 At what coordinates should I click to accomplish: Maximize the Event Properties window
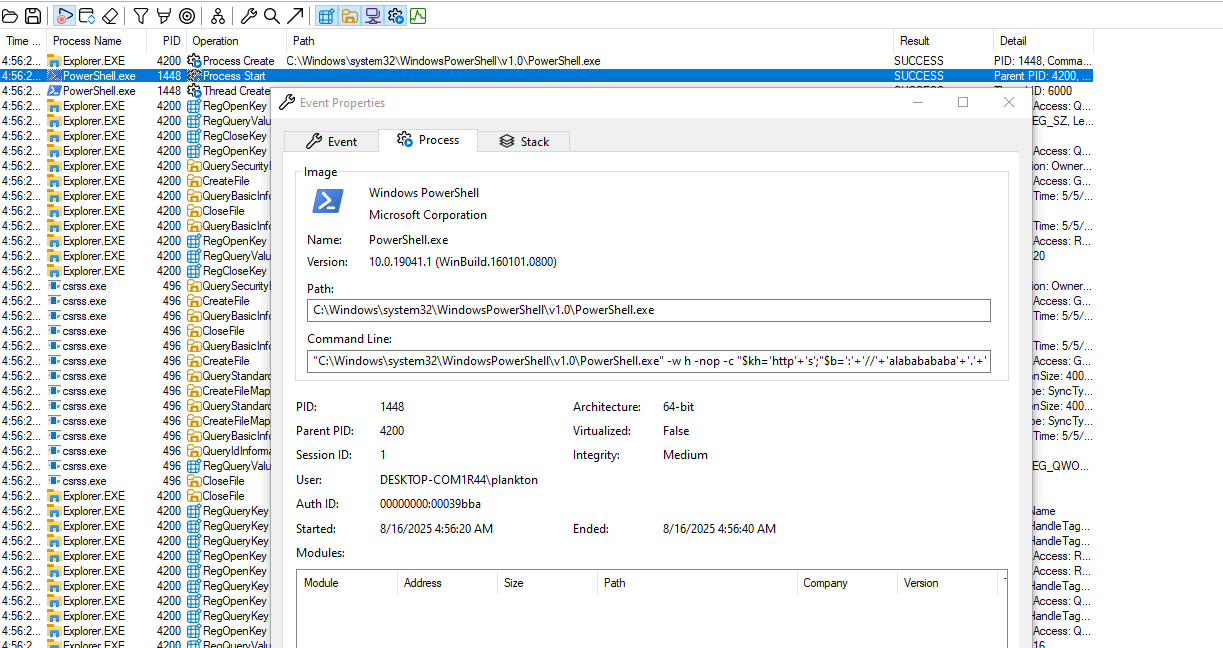click(x=963, y=102)
